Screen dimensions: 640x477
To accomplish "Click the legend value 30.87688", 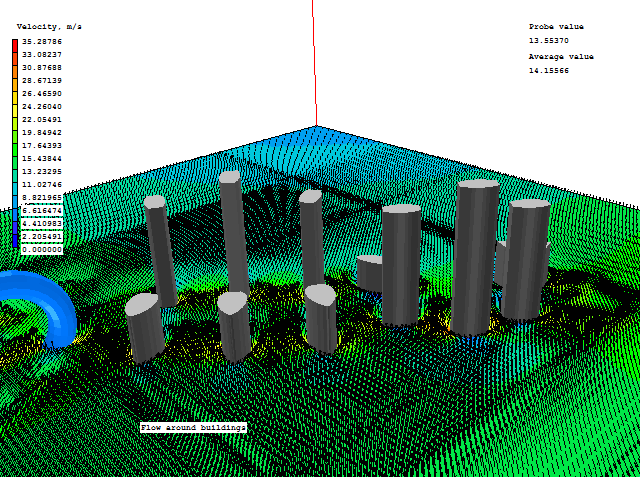I will click(x=42, y=67).
